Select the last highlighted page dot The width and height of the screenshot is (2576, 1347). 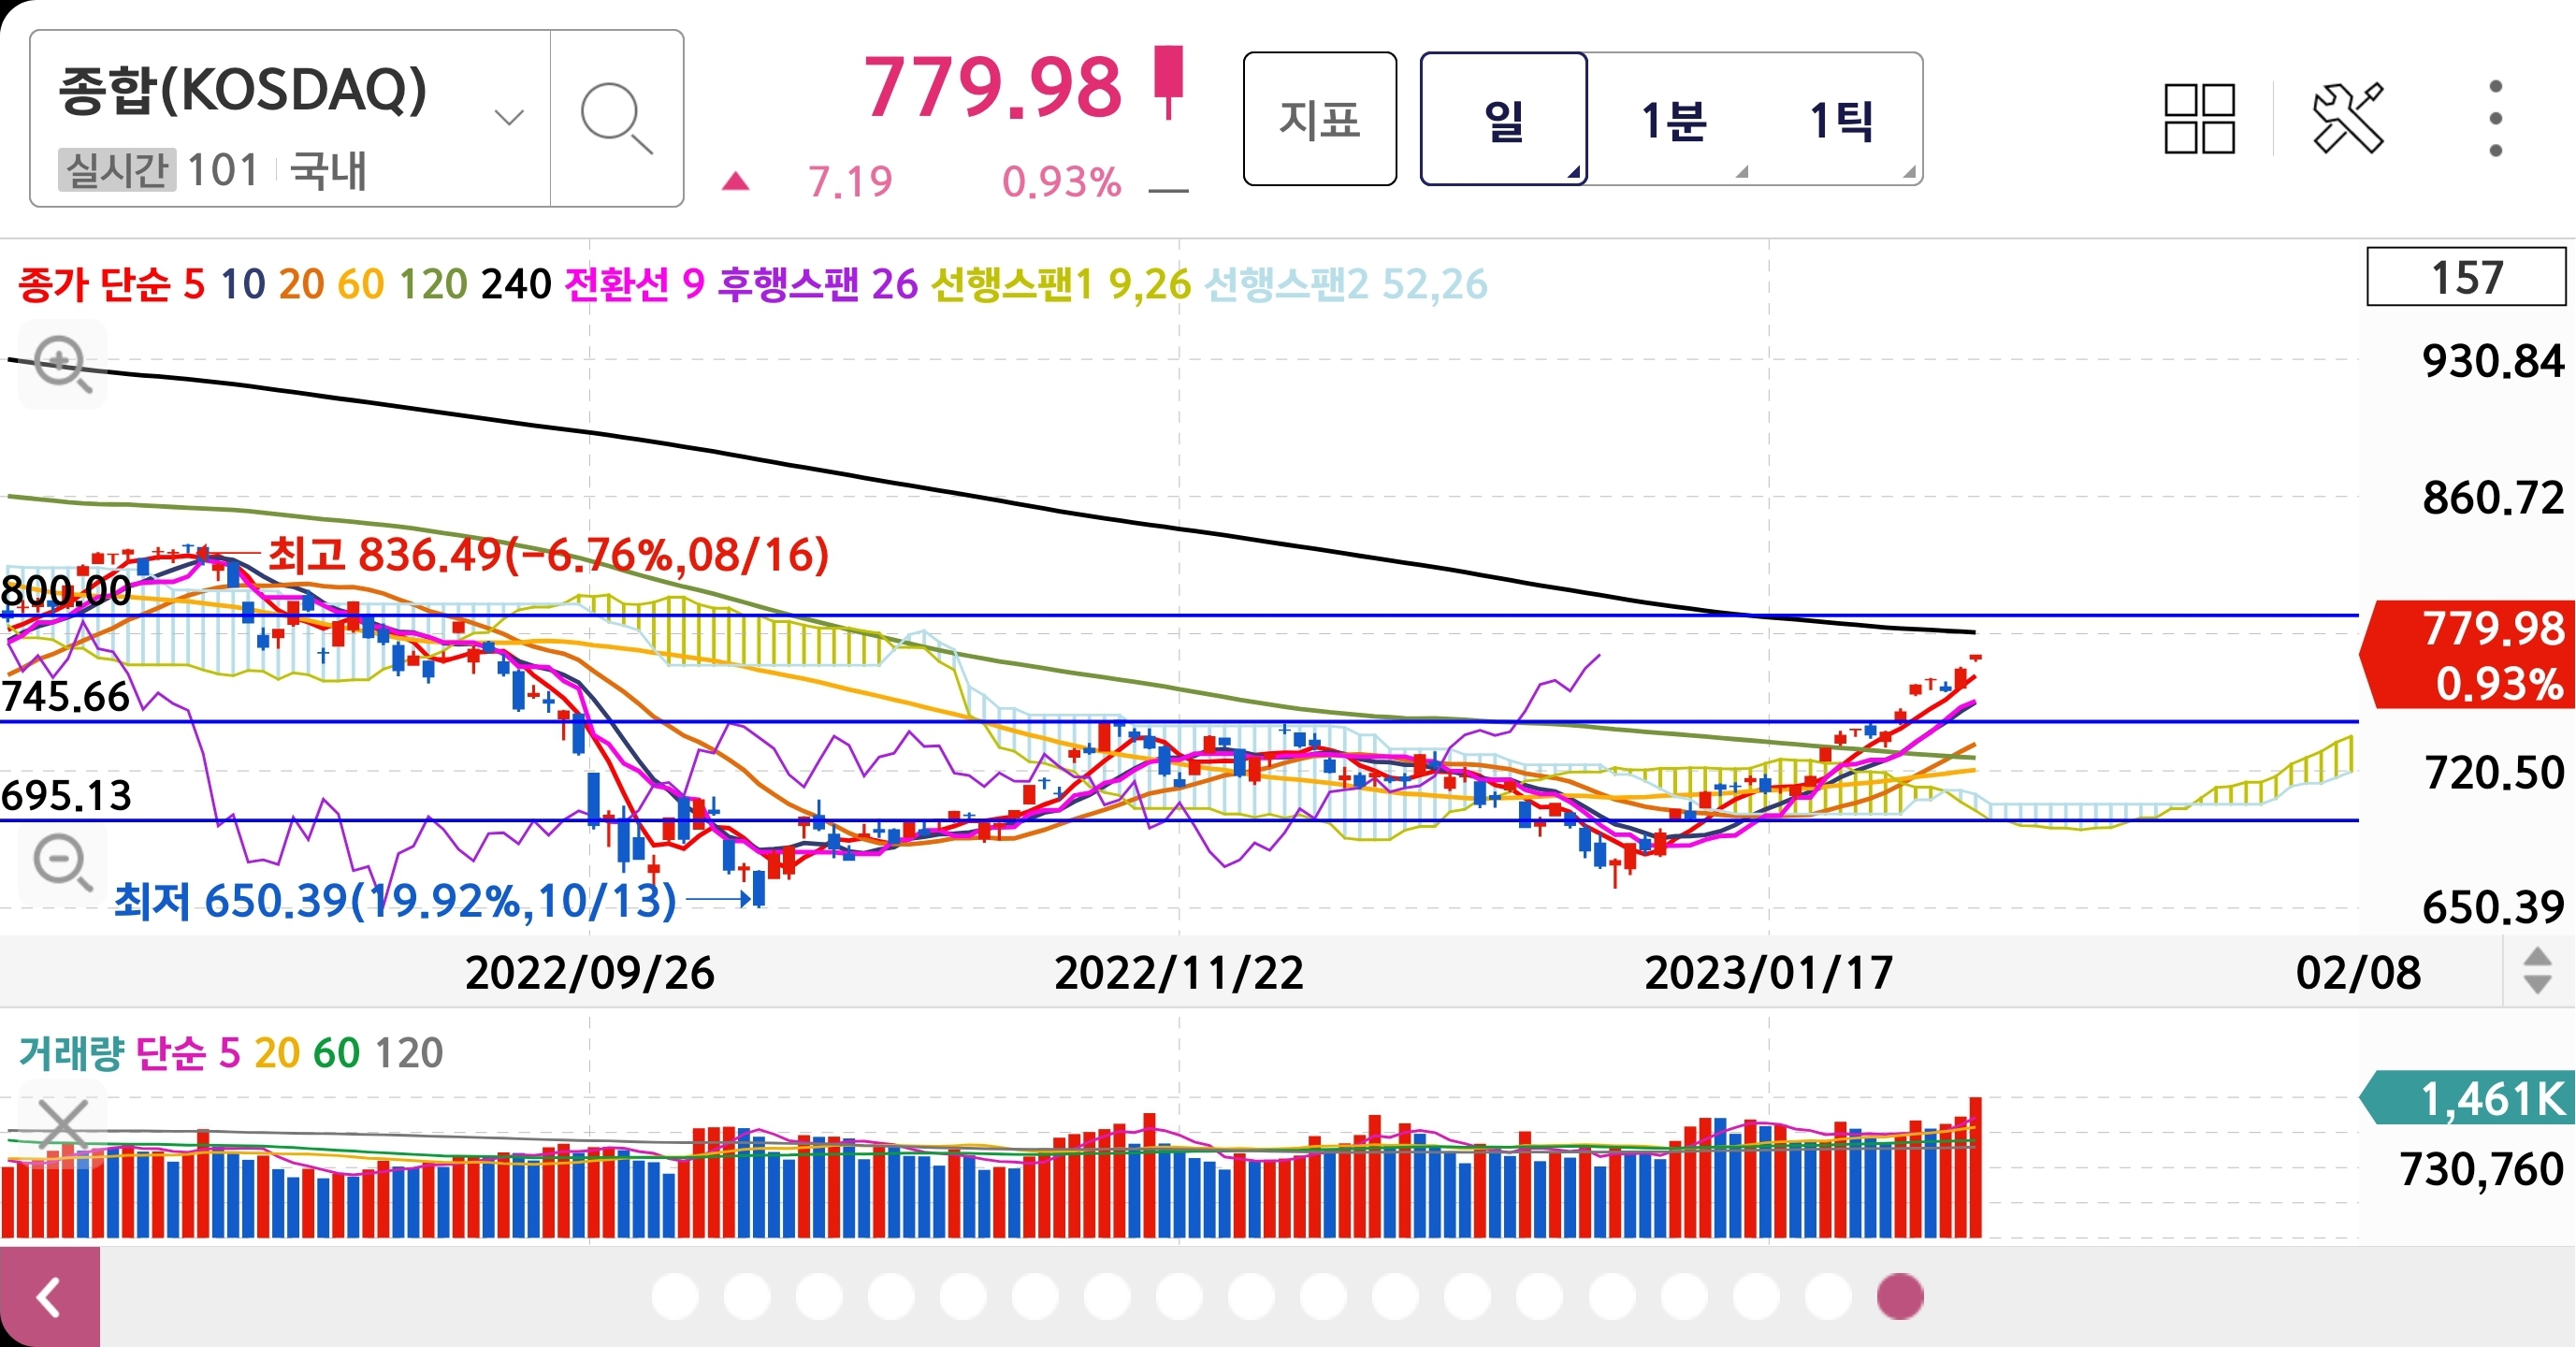[1899, 1297]
